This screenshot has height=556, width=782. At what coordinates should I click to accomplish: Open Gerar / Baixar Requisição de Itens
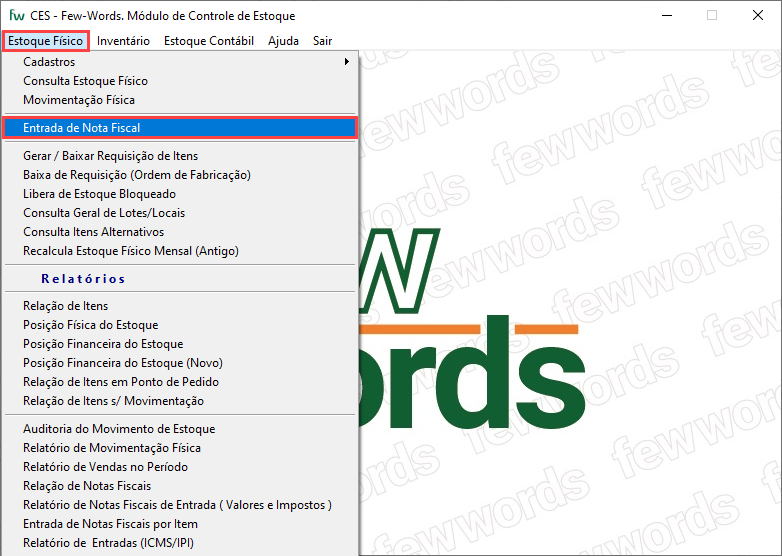click(180, 156)
